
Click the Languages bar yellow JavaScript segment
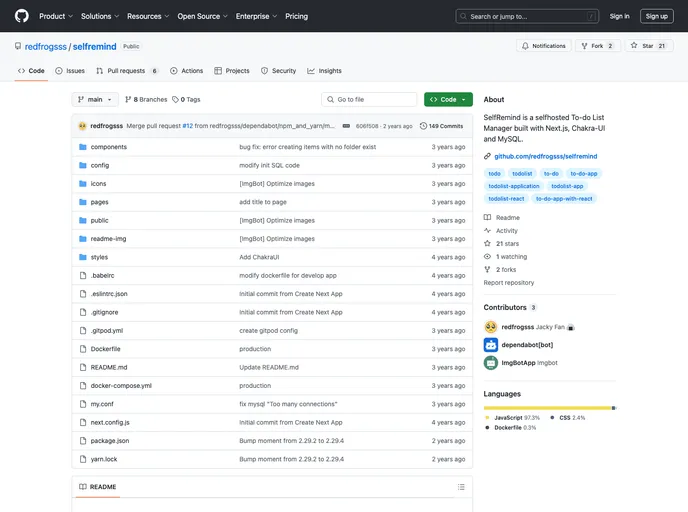tap(547, 408)
